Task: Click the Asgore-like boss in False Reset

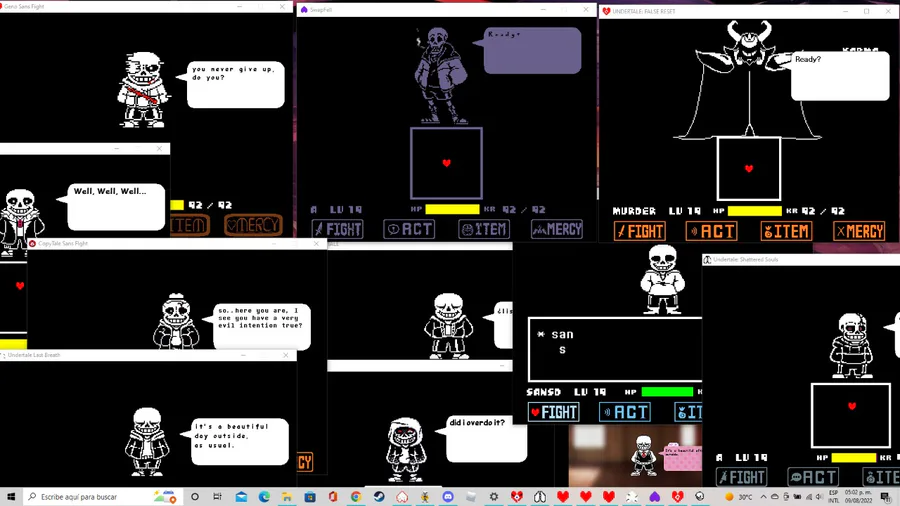Action: click(748, 80)
